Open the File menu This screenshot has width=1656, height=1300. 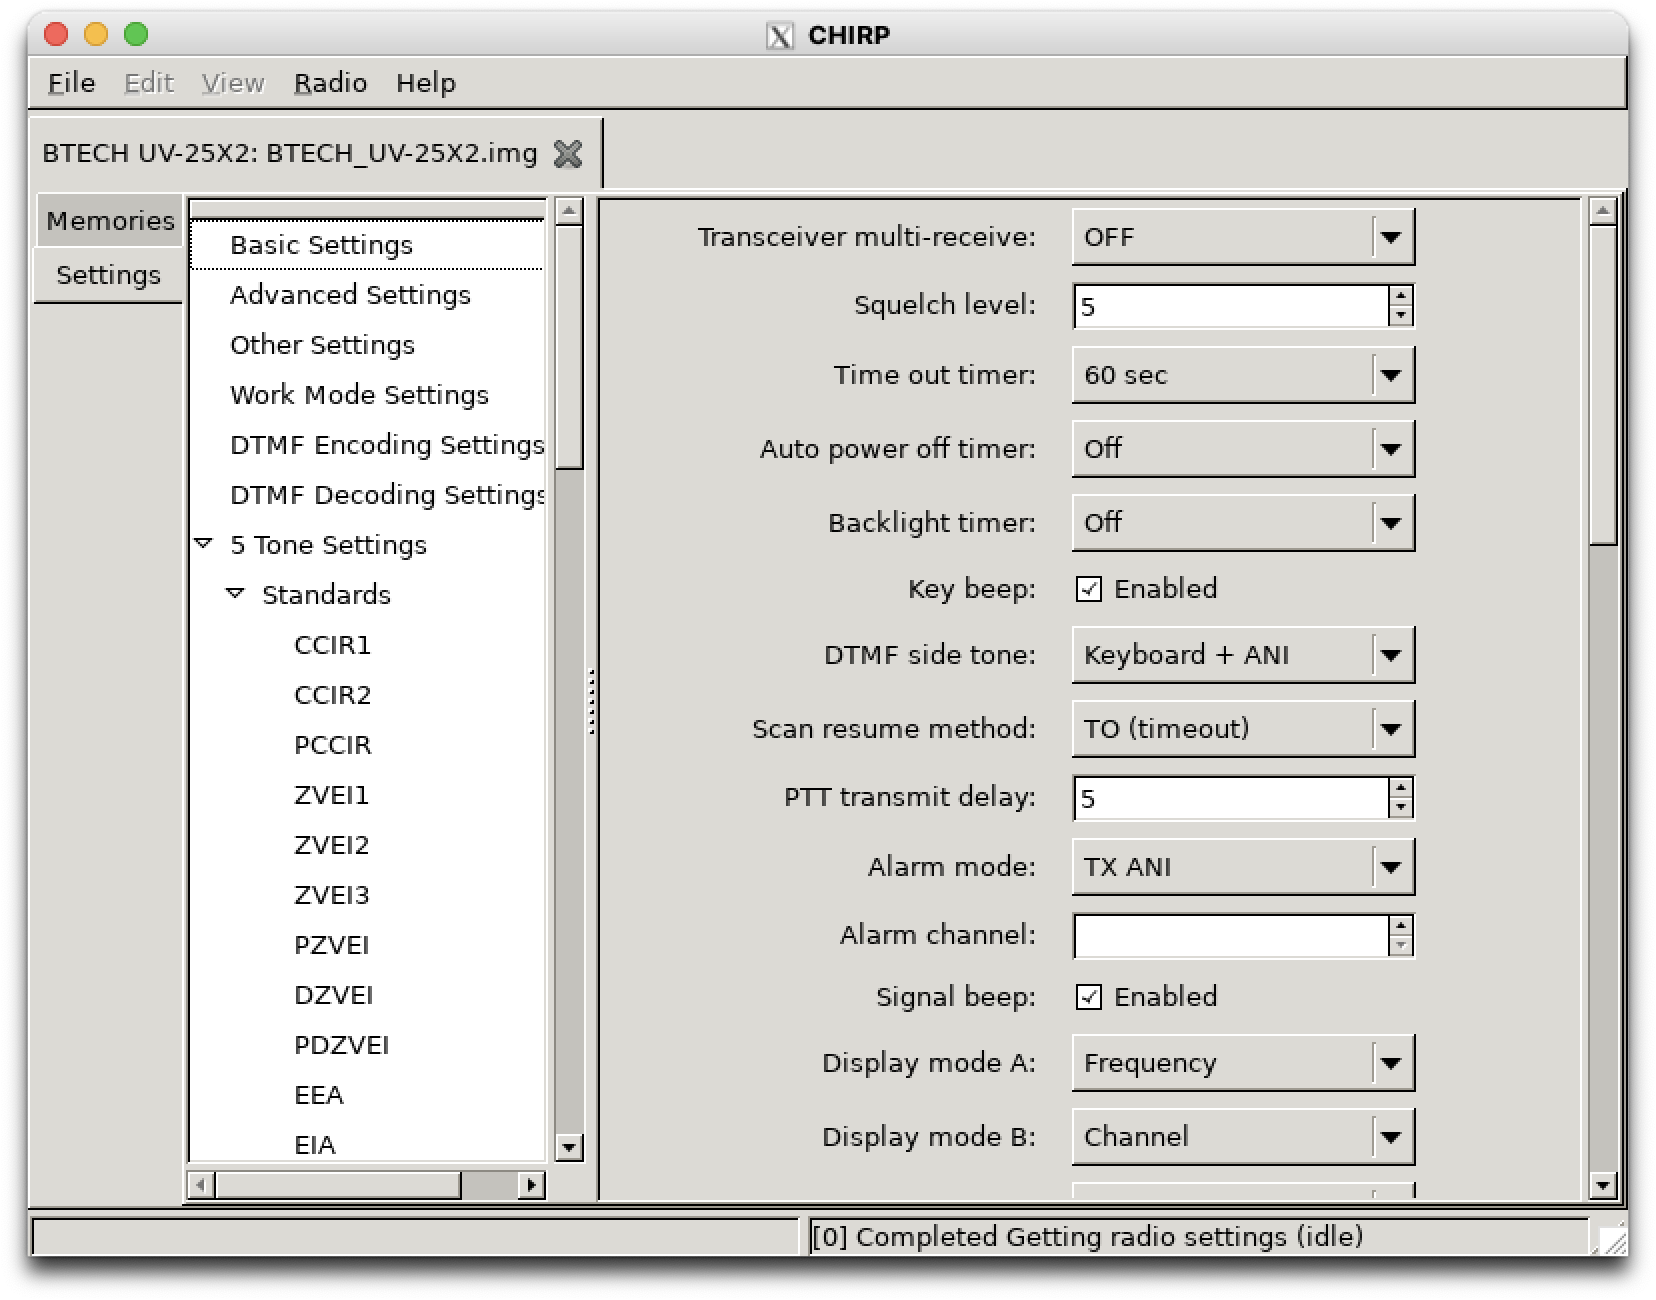[x=71, y=83]
